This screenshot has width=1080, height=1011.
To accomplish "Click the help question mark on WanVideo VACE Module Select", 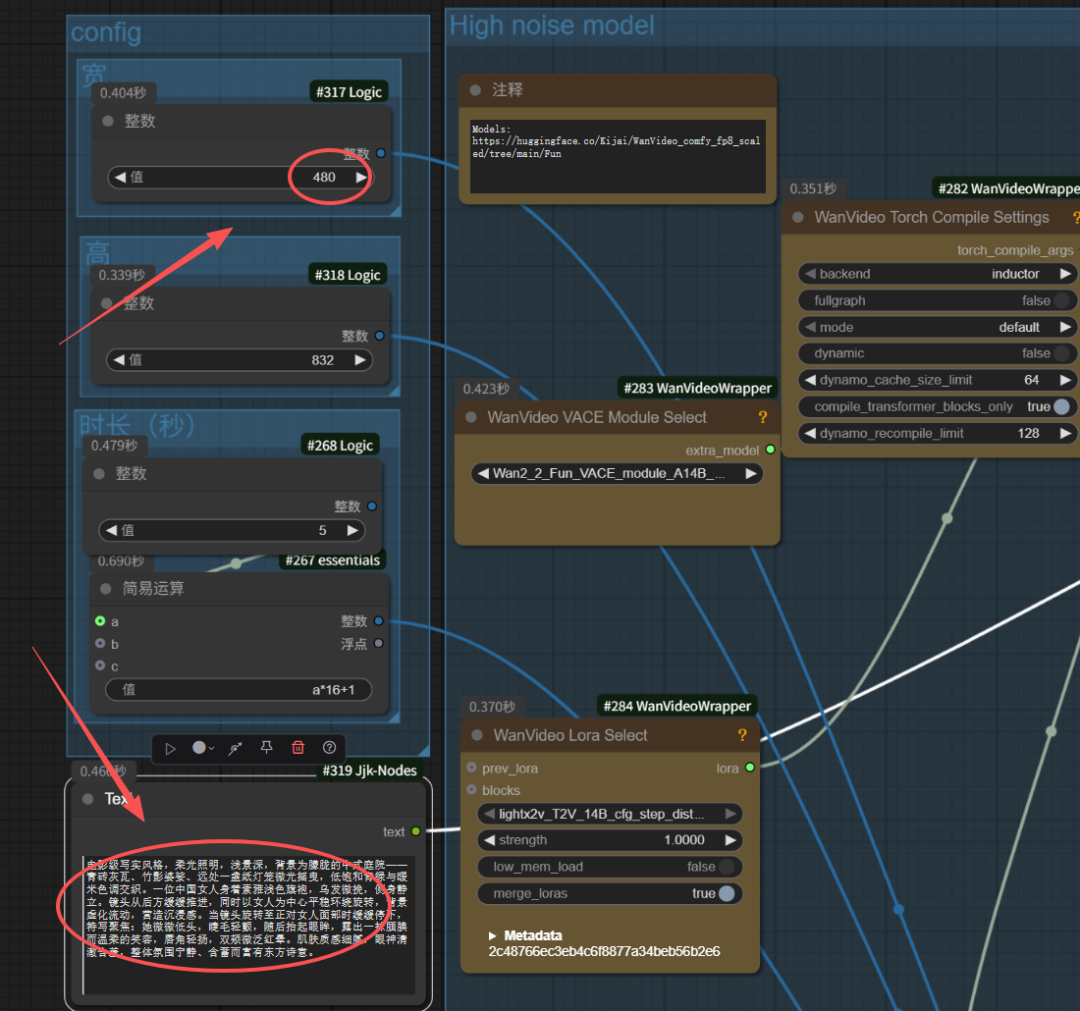I will [x=762, y=417].
